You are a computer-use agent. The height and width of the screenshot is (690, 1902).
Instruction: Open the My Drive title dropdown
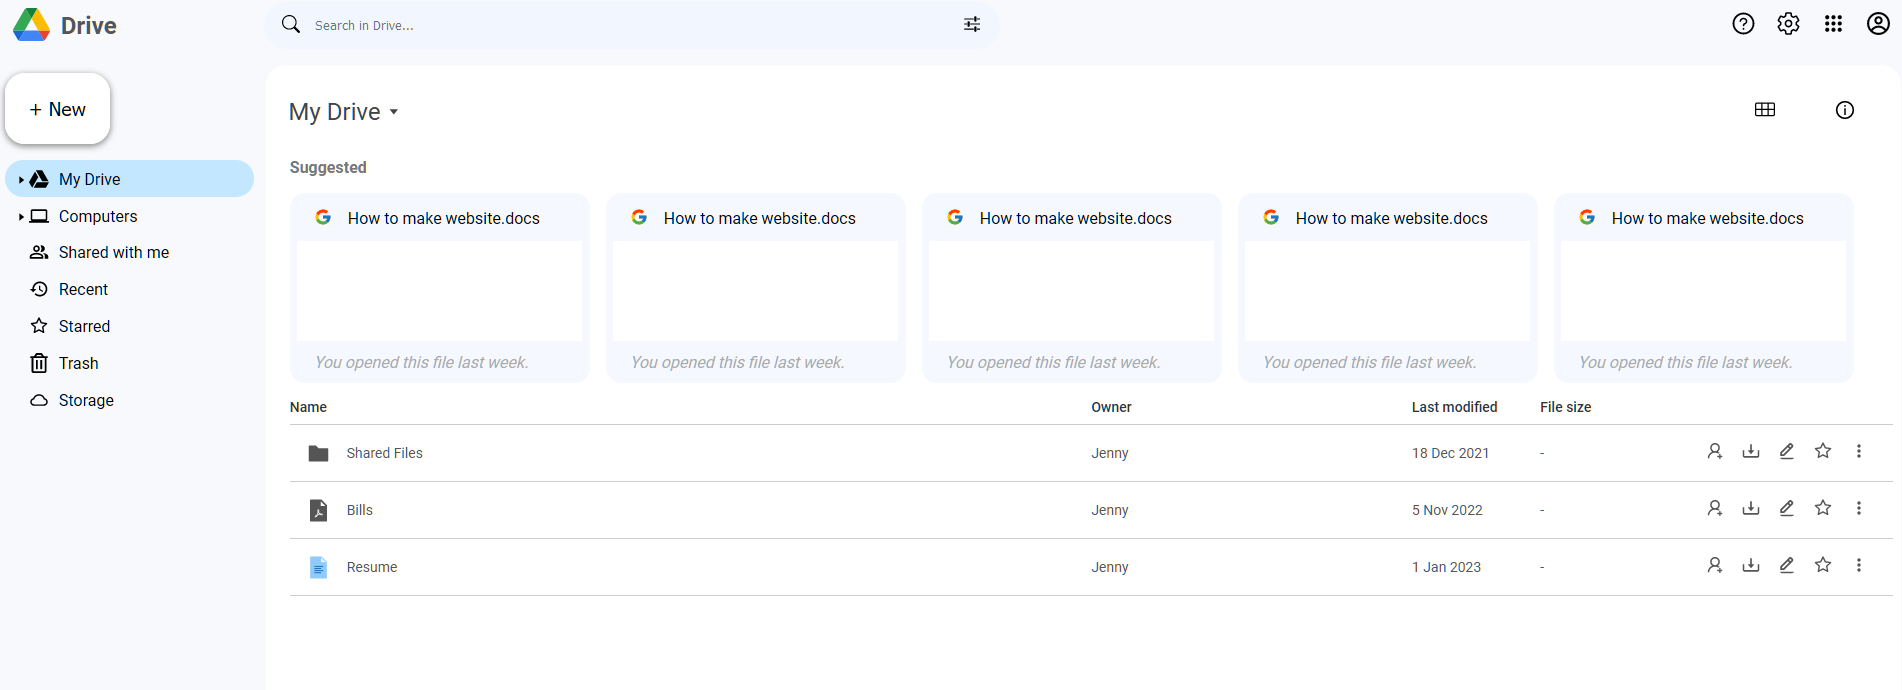pyautogui.click(x=394, y=112)
